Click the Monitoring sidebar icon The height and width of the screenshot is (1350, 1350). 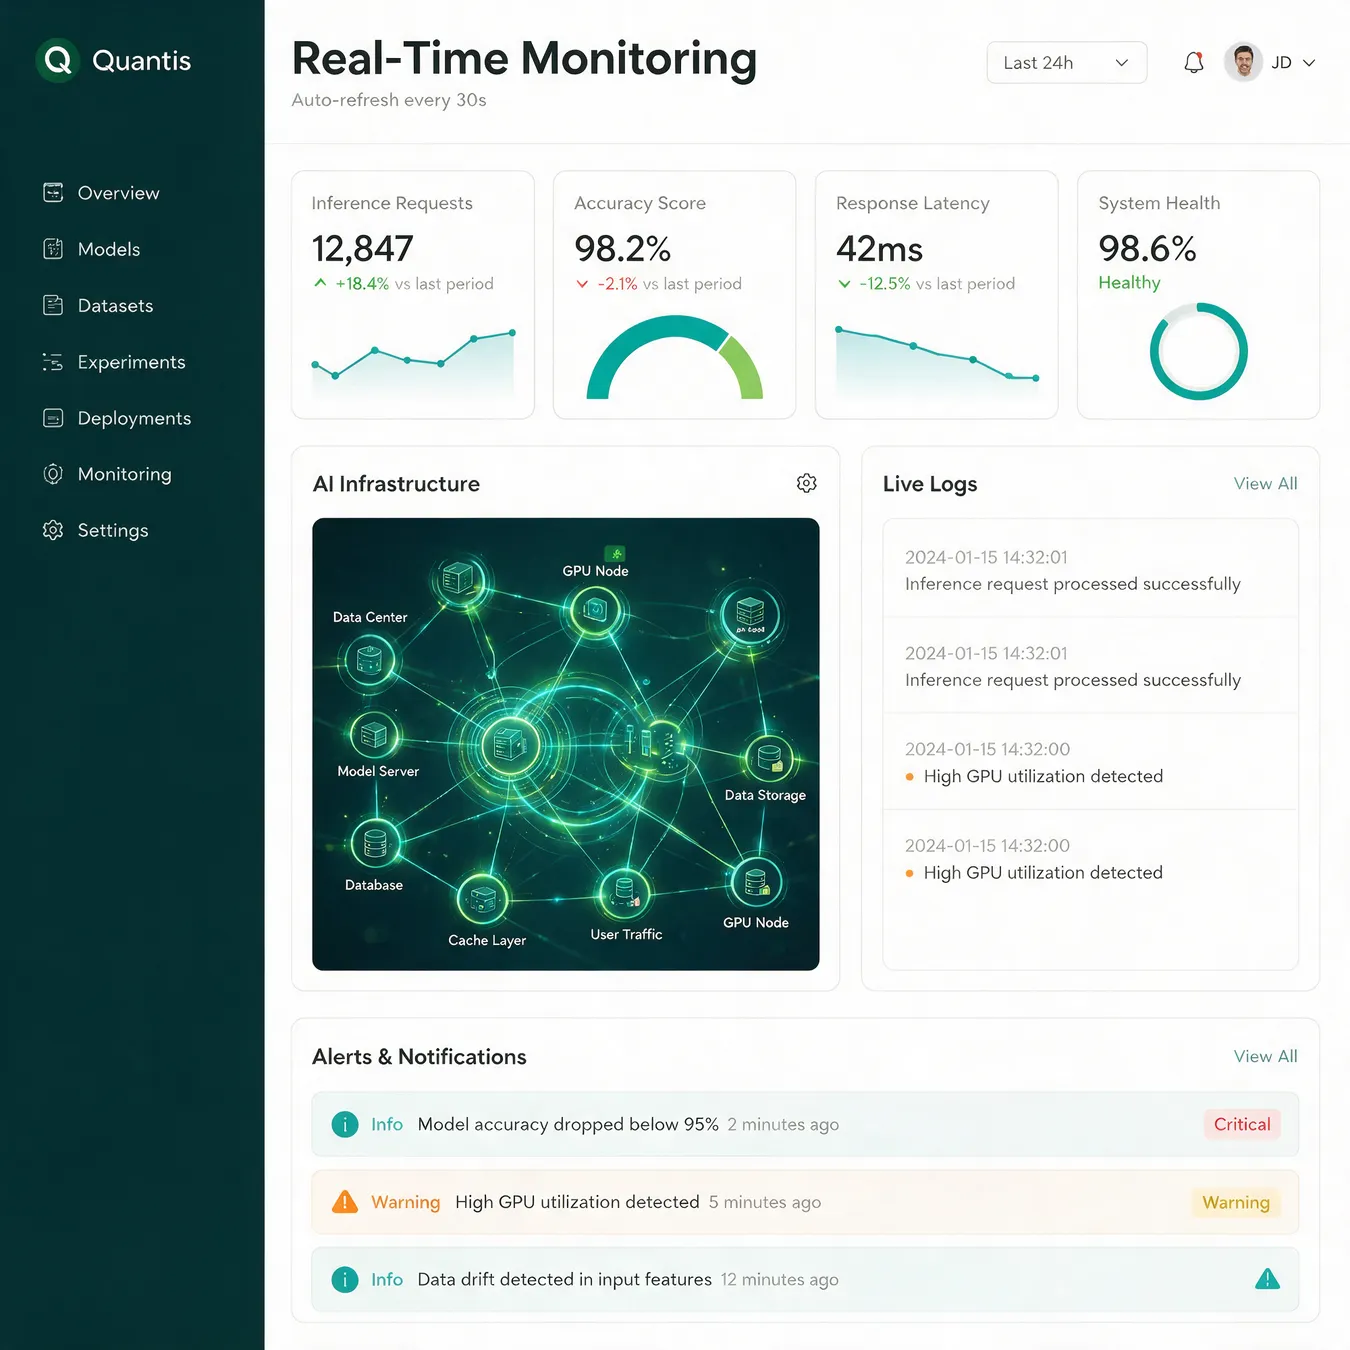[x=53, y=474]
